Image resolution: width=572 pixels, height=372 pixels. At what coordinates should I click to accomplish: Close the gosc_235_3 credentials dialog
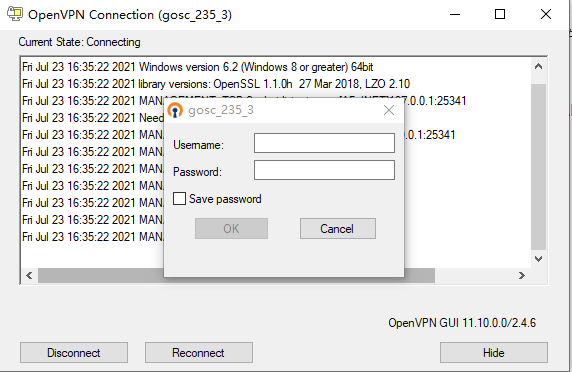pyautogui.click(x=389, y=110)
